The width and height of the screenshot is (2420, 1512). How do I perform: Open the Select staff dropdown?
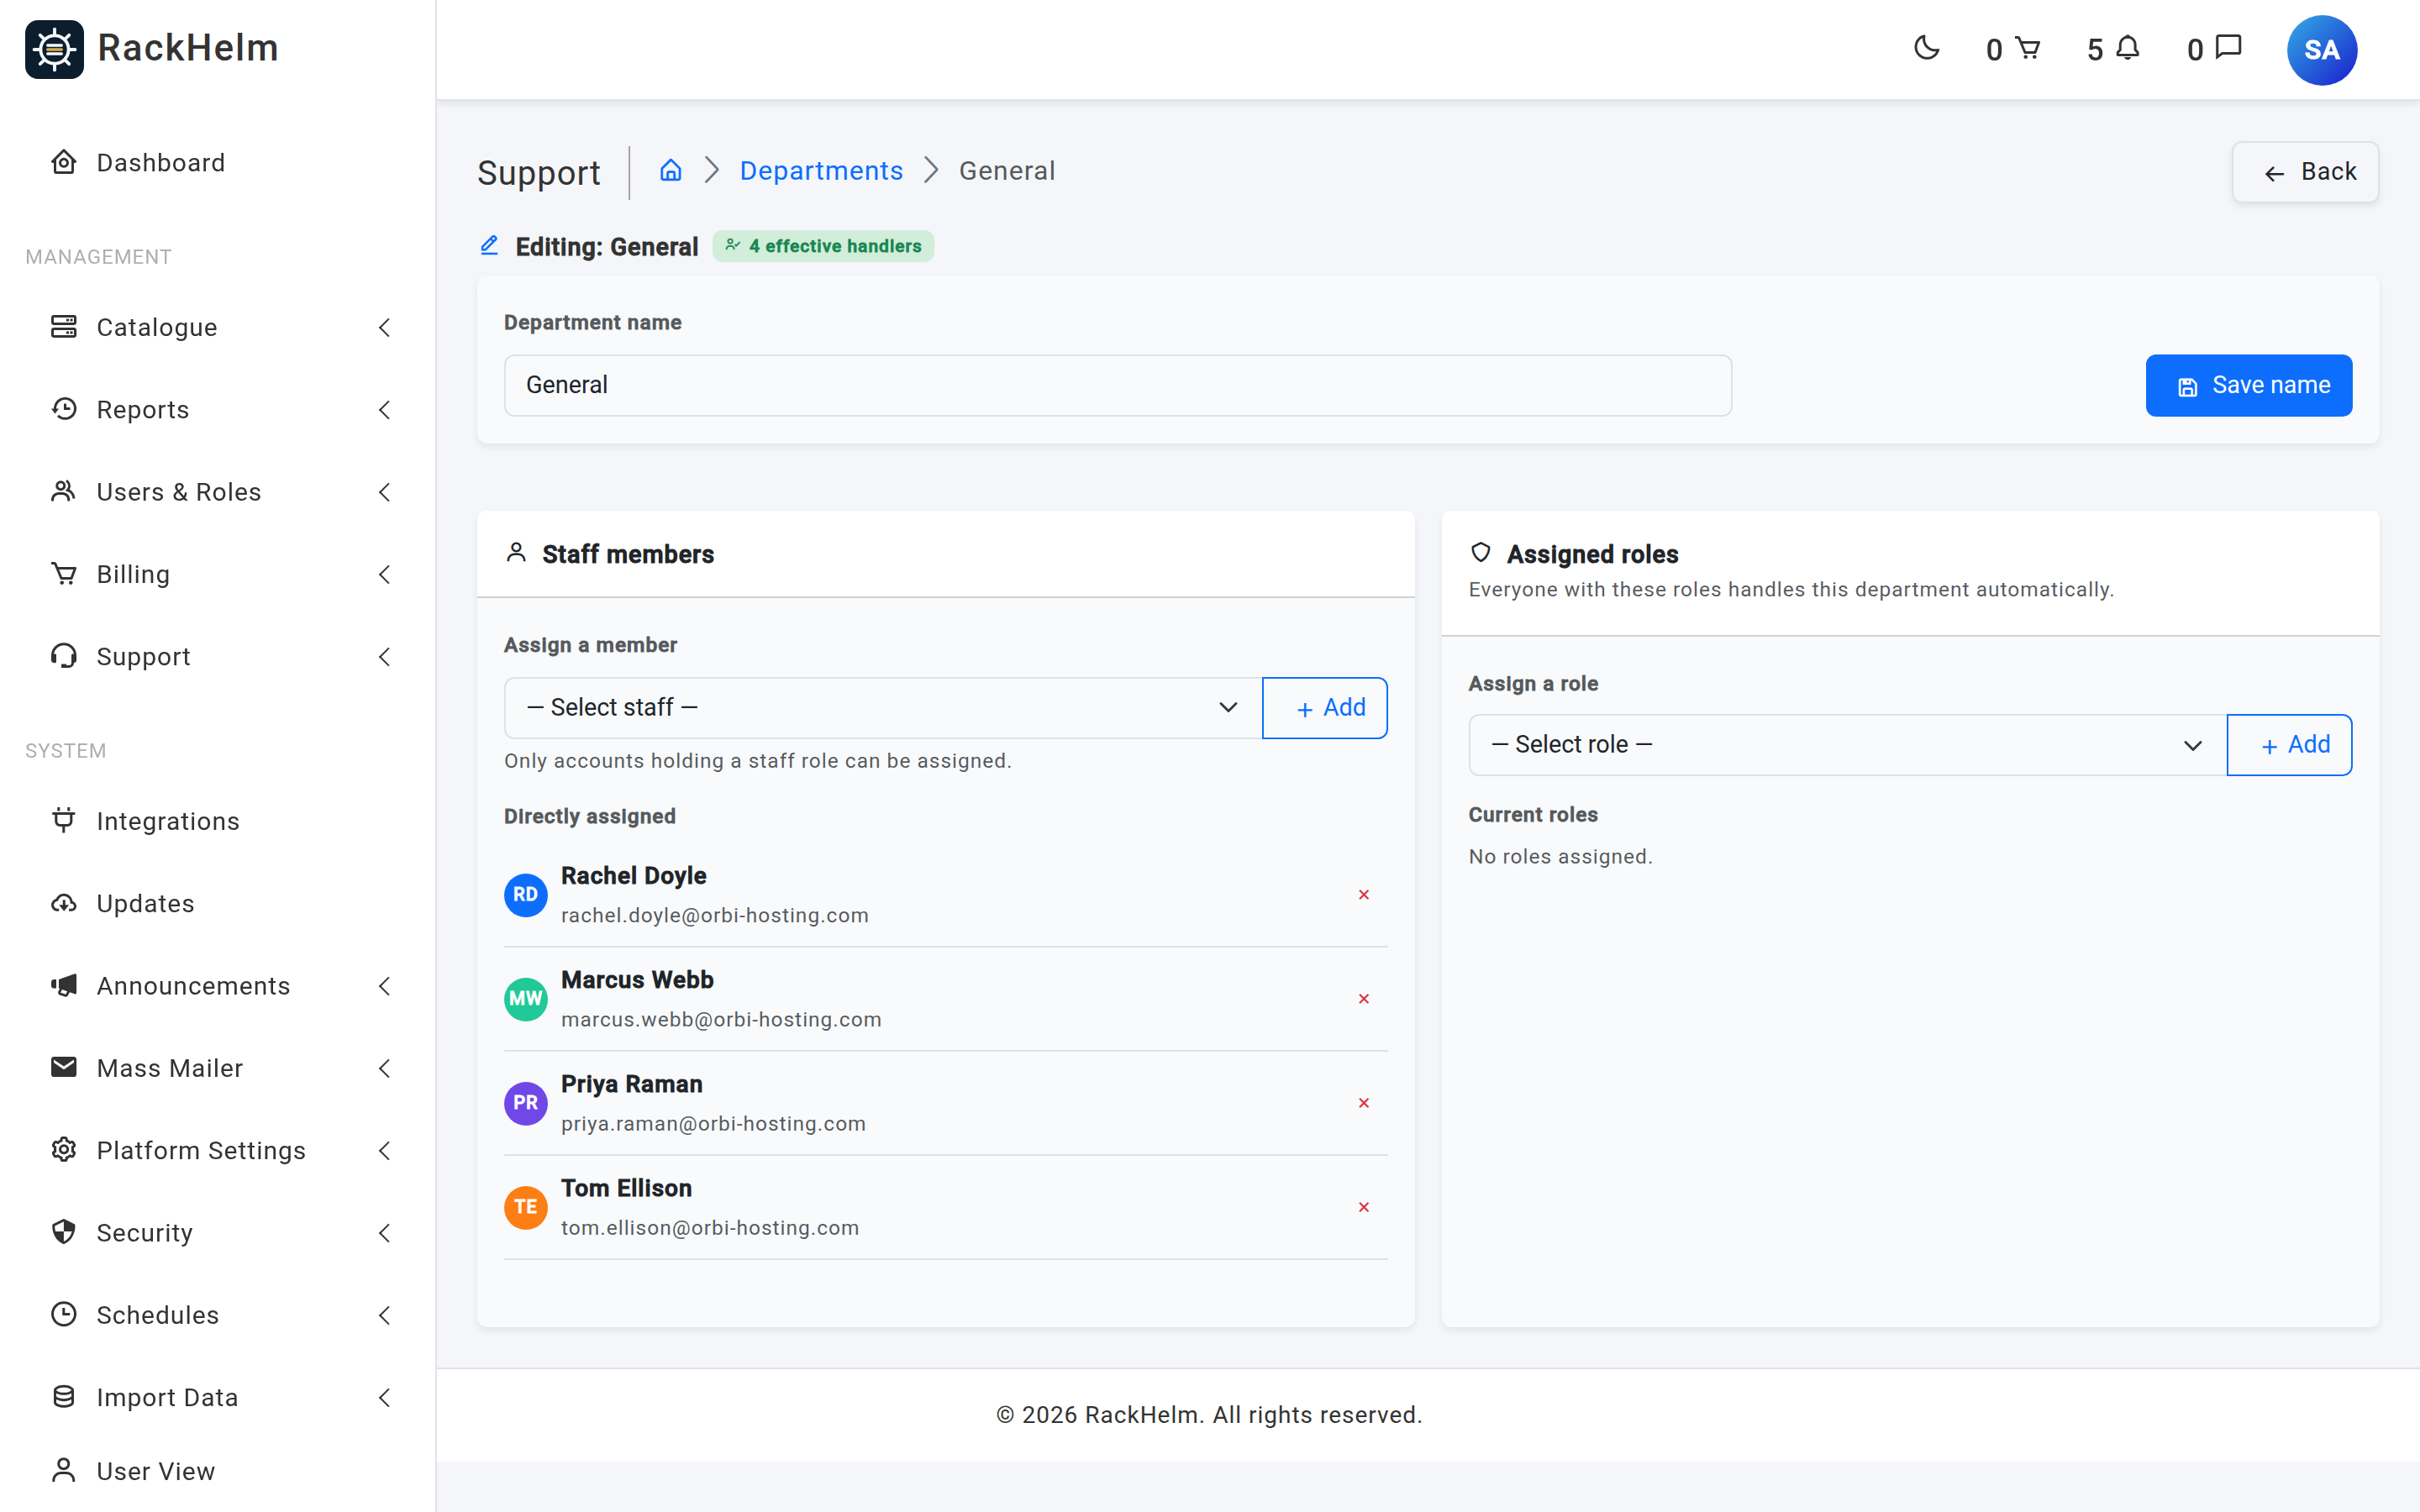883,708
